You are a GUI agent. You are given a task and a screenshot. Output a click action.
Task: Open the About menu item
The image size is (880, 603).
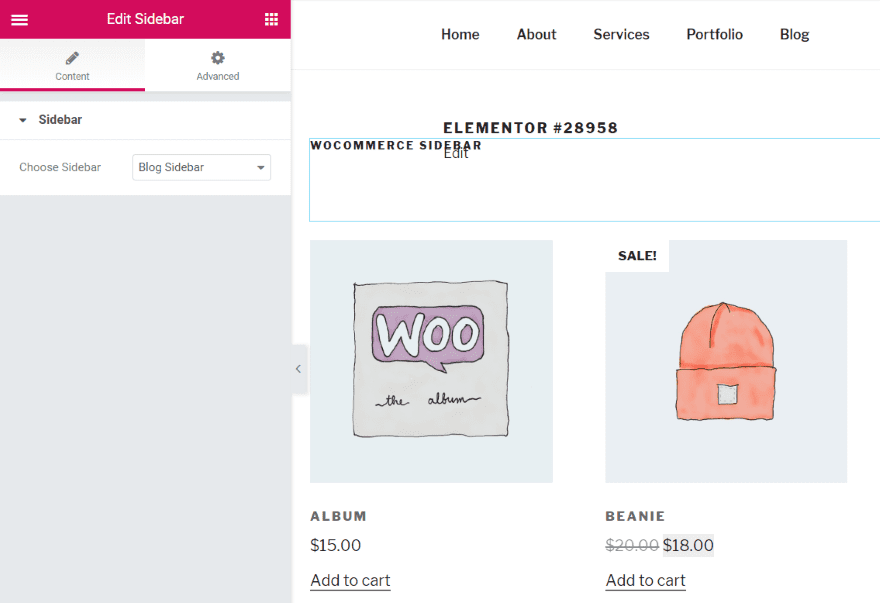tap(536, 34)
